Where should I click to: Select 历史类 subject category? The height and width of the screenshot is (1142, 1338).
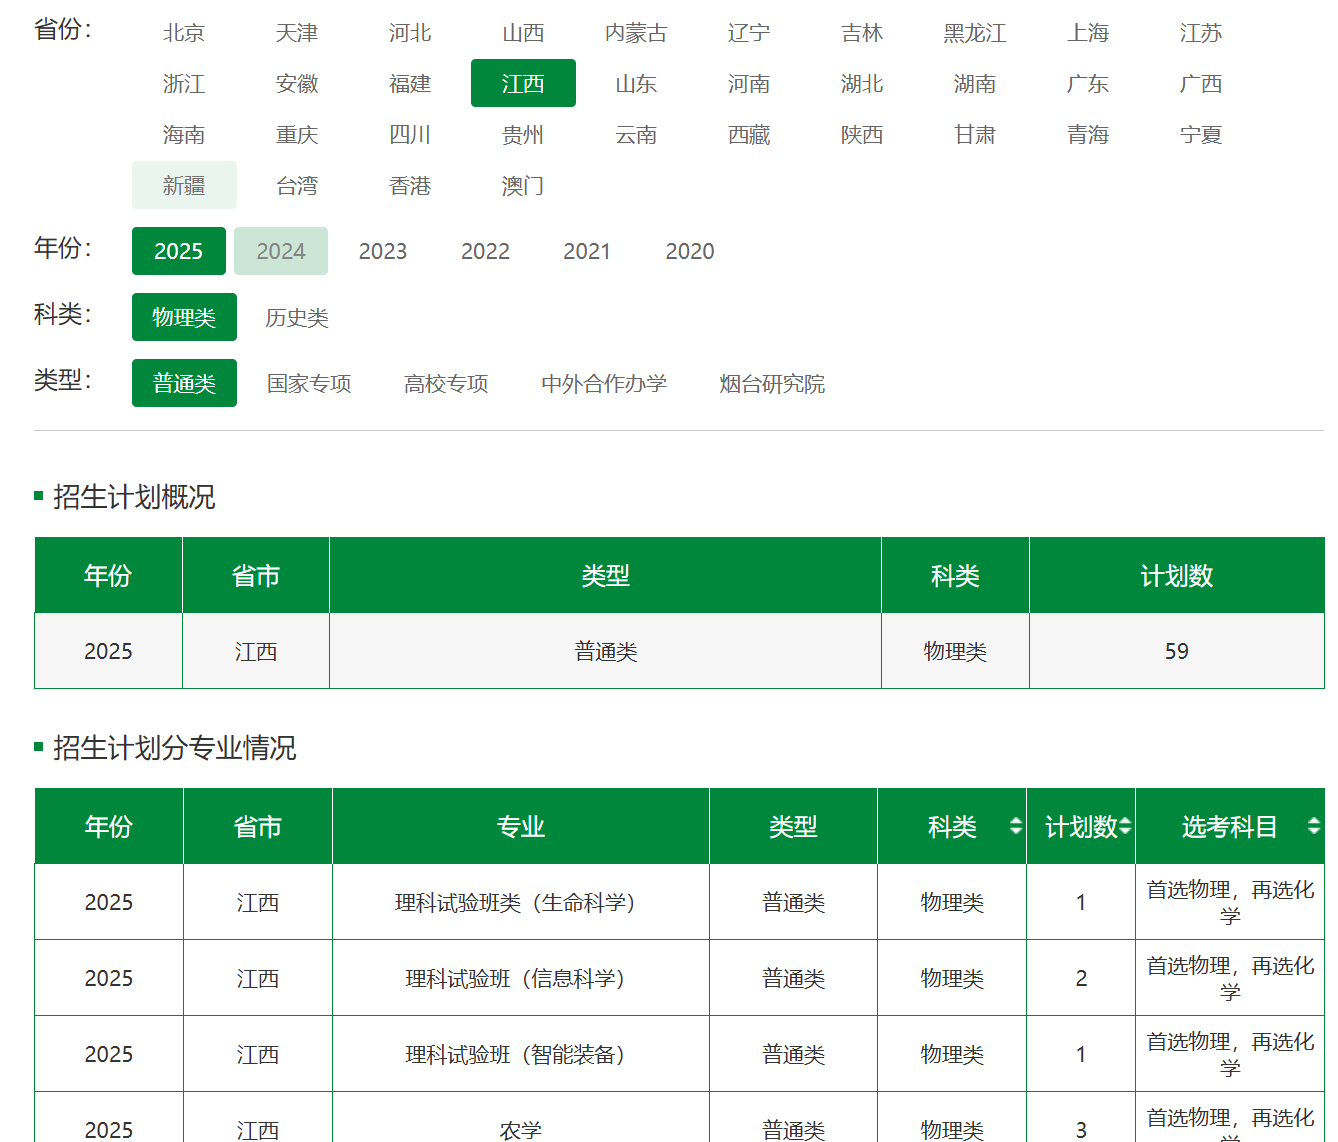coord(296,318)
